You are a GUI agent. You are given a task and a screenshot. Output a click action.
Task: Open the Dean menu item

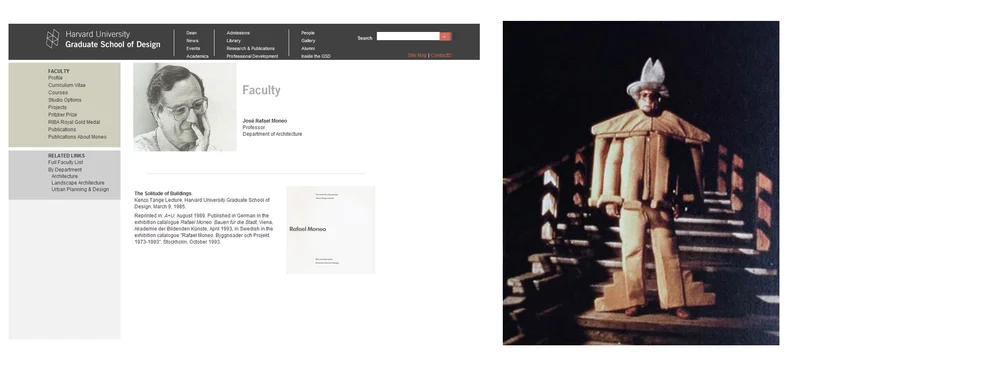tap(191, 33)
